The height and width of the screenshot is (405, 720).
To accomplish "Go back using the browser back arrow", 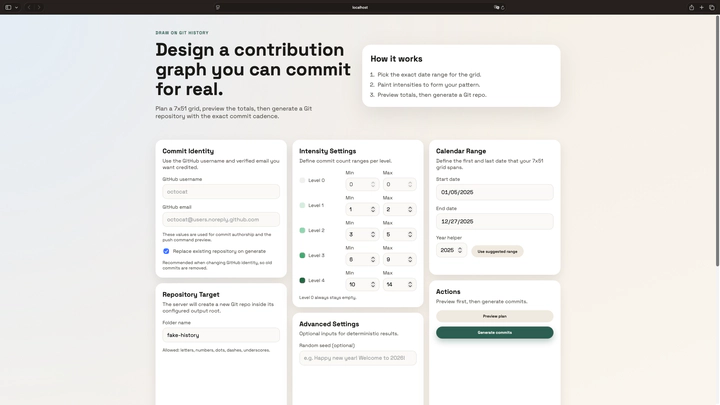I will [x=29, y=7].
